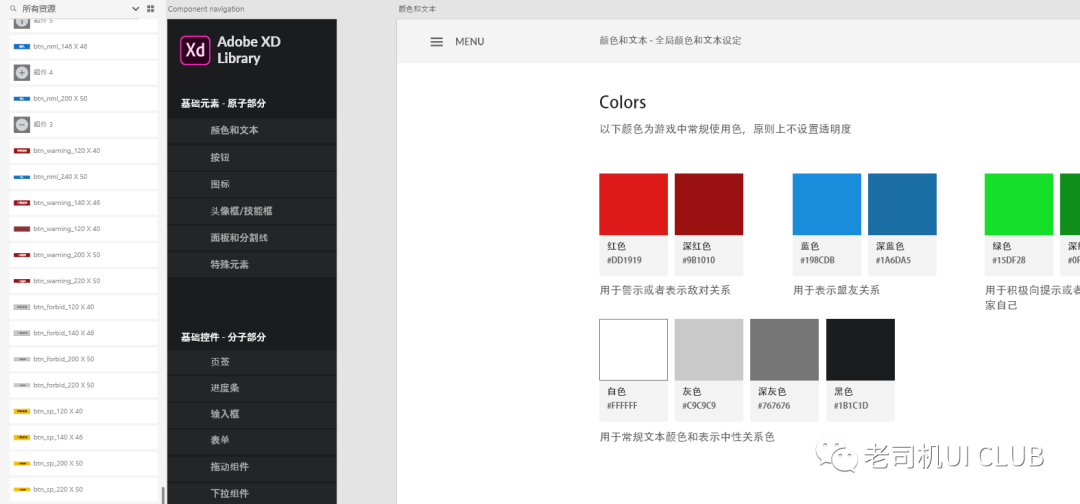Pick the black #1B1C1D color swatch
Viewport: 1080px width, 504px height.
[860, 350]
